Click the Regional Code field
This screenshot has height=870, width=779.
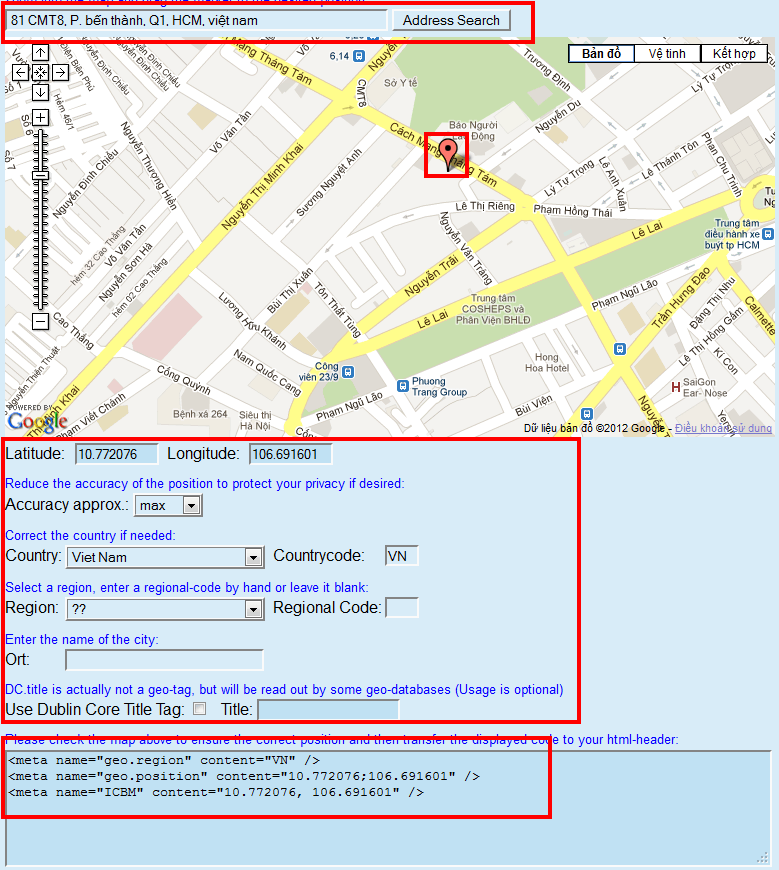(x=402, y=608)
